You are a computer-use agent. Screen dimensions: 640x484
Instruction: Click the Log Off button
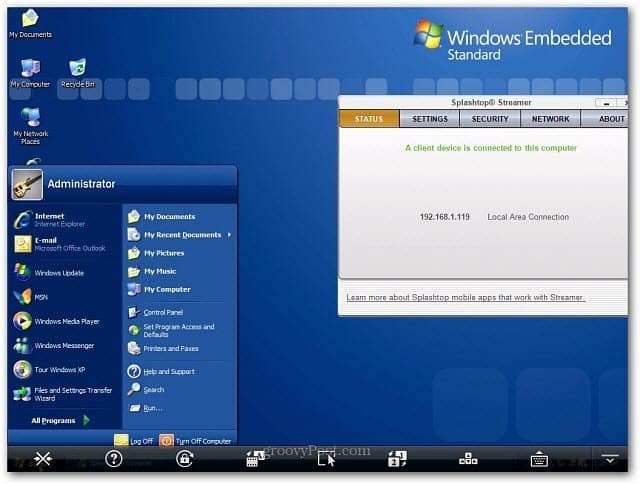click(x=133, y=441)
